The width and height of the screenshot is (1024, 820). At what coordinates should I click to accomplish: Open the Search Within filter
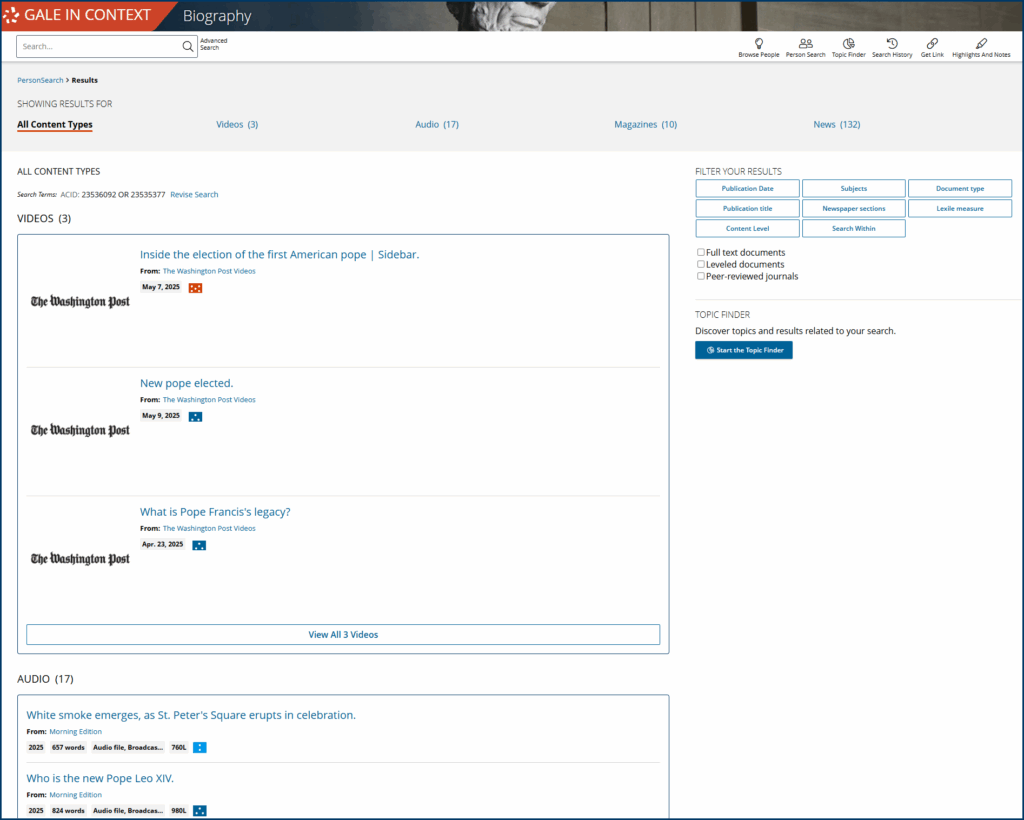click(x=854, y=229)
